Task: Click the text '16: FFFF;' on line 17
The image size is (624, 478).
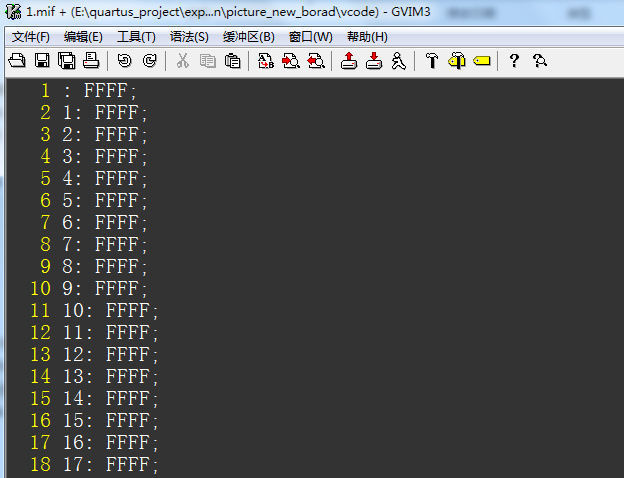Action: coord(110,442)
